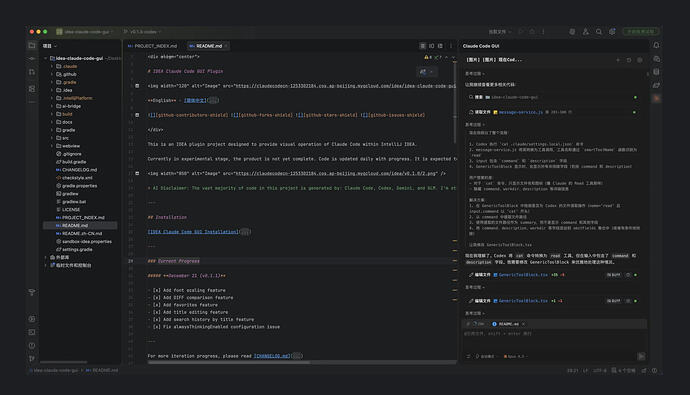The image size is (690, 395).
Task: Open the Structure tool window icon
Action: 32,89
